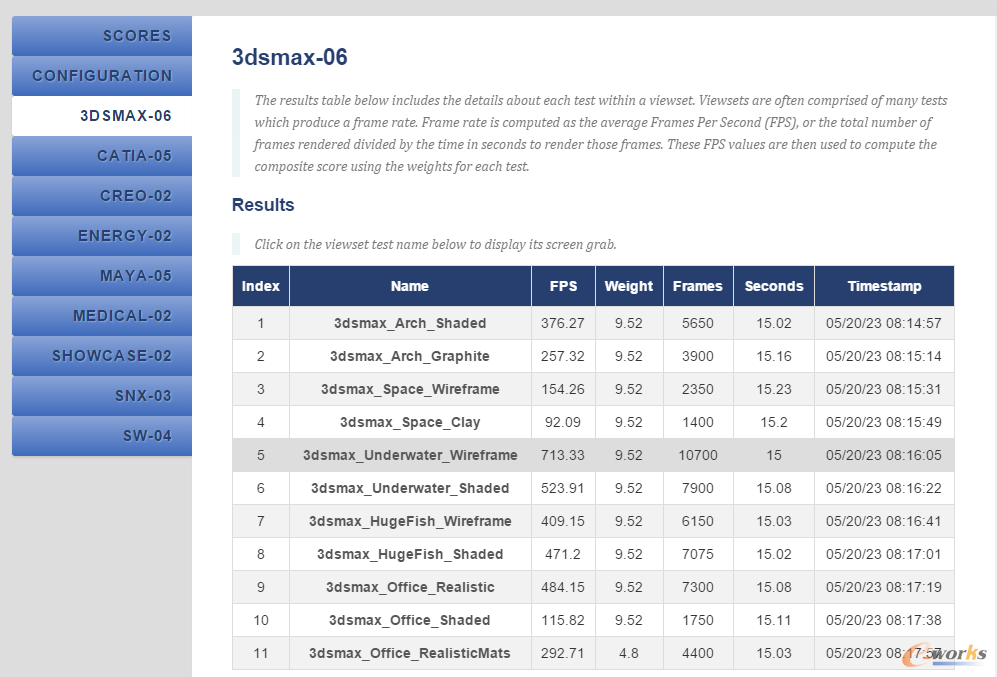The image size is (997, 677).
Task: Select FPS value 523.91
Action: point(563,488)
